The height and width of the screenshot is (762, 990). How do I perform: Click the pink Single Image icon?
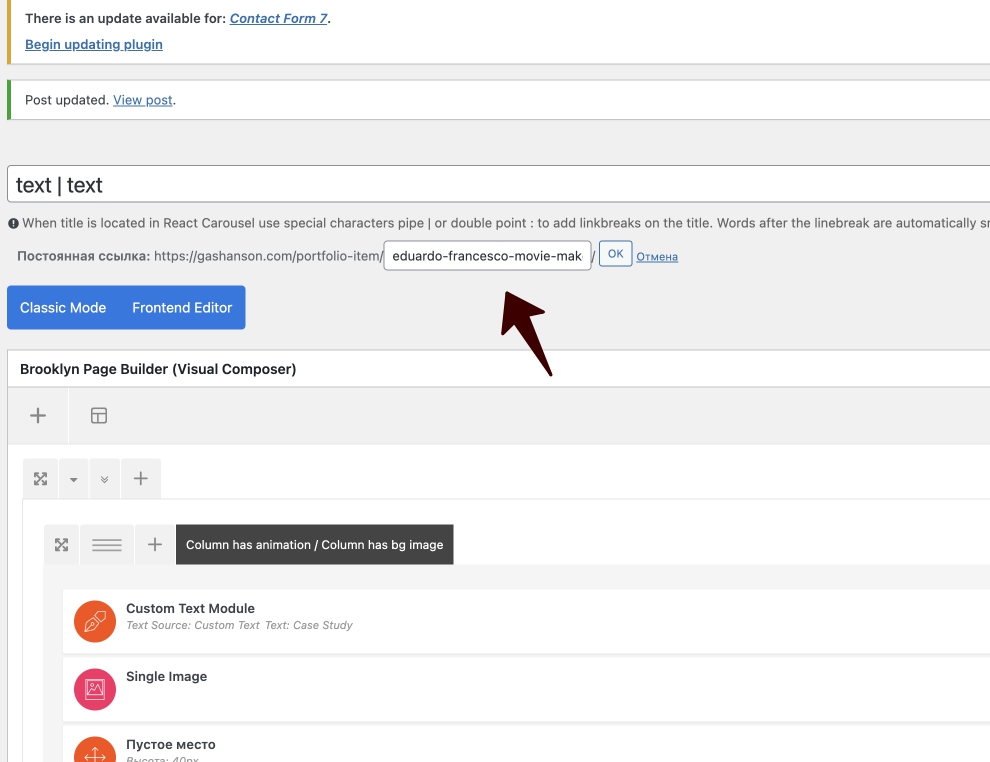pyautogui.click(x=95, y=688)
